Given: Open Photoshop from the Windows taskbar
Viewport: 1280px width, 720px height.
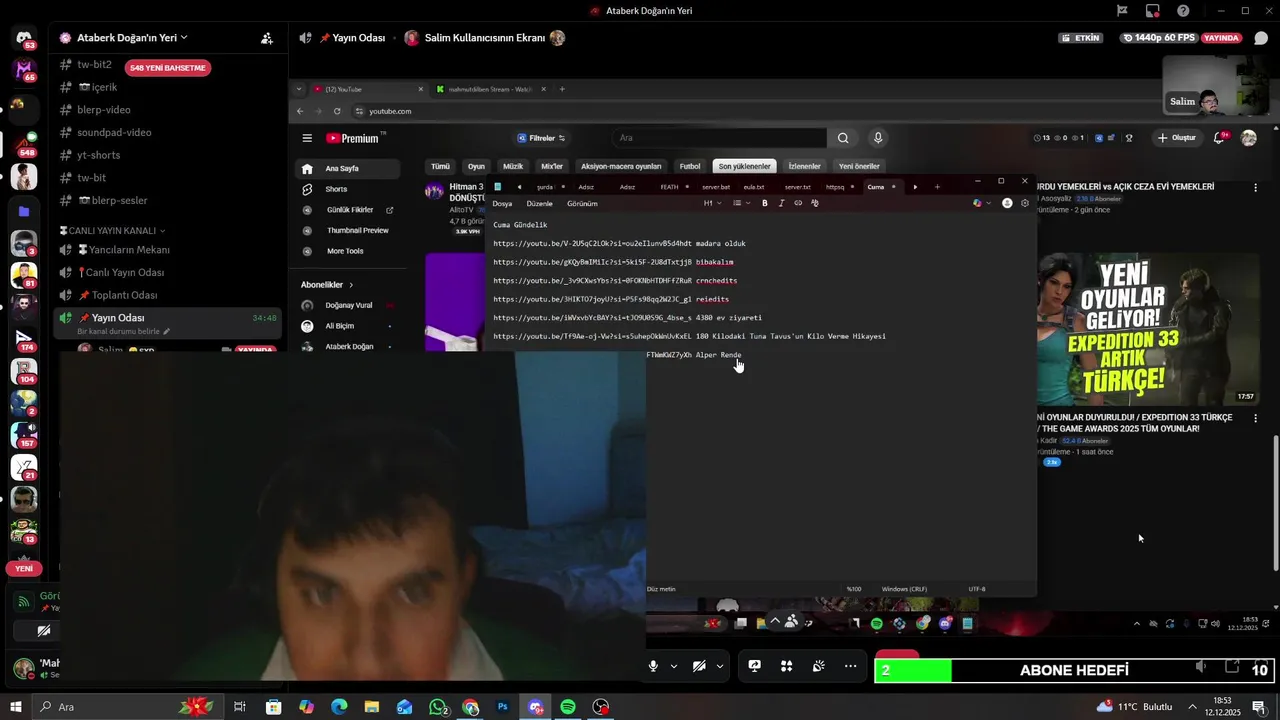Looking at the screenshot, I should tap(503, 707).
